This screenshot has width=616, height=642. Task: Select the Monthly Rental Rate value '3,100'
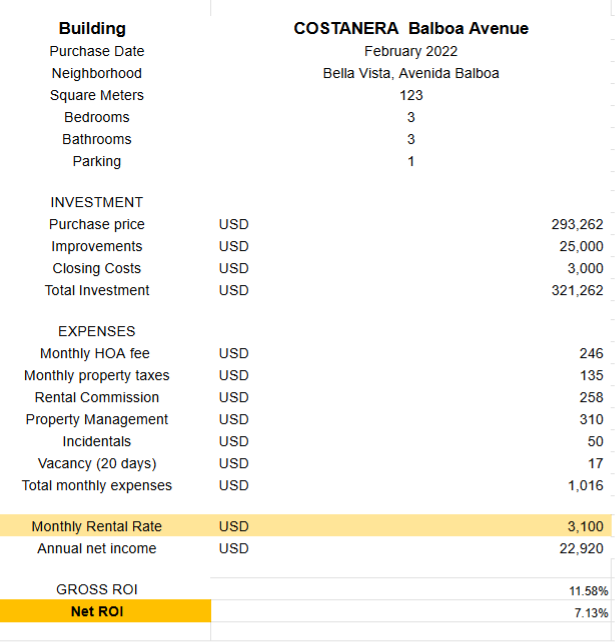click(x=585, y=526)
